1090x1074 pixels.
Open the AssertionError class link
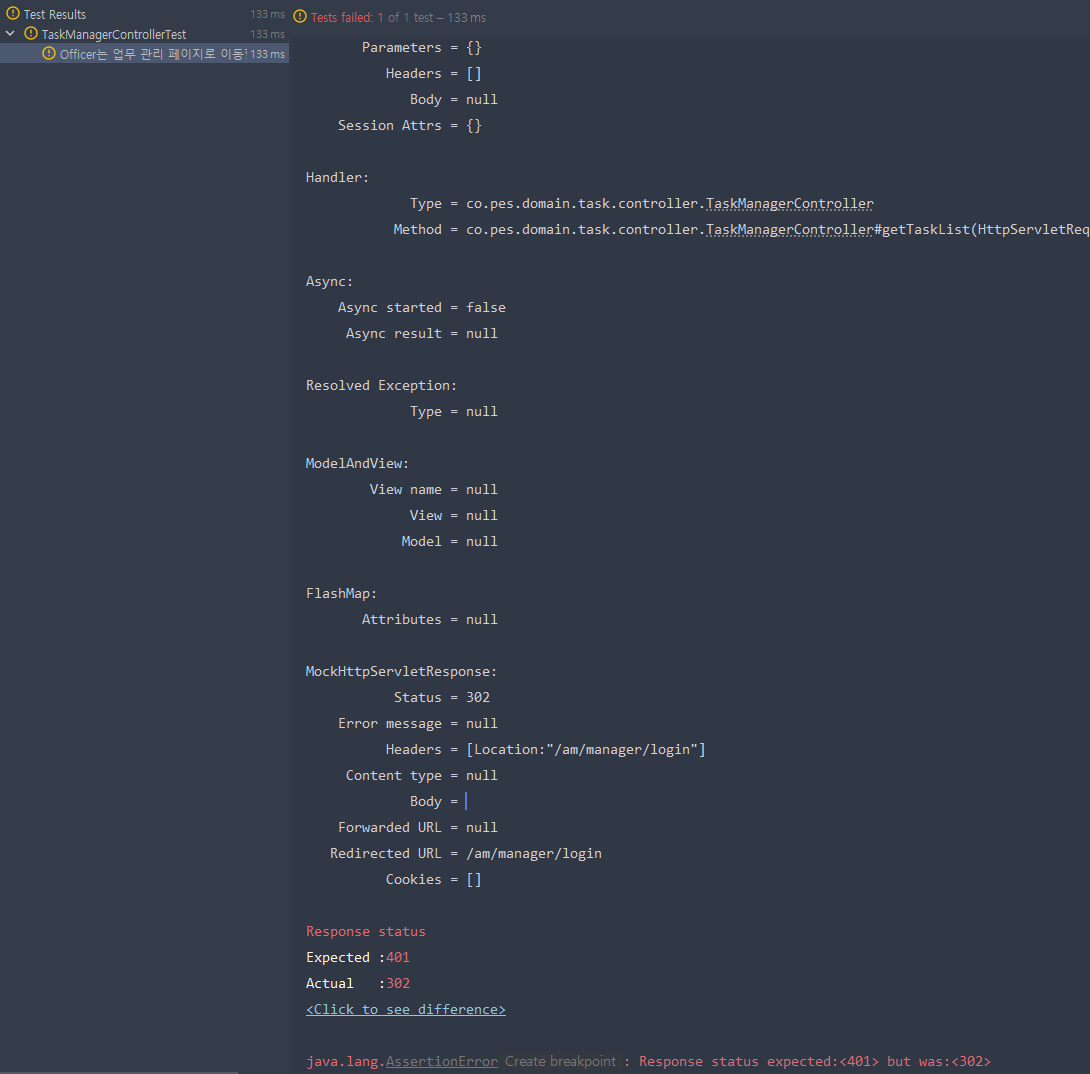441,1061
